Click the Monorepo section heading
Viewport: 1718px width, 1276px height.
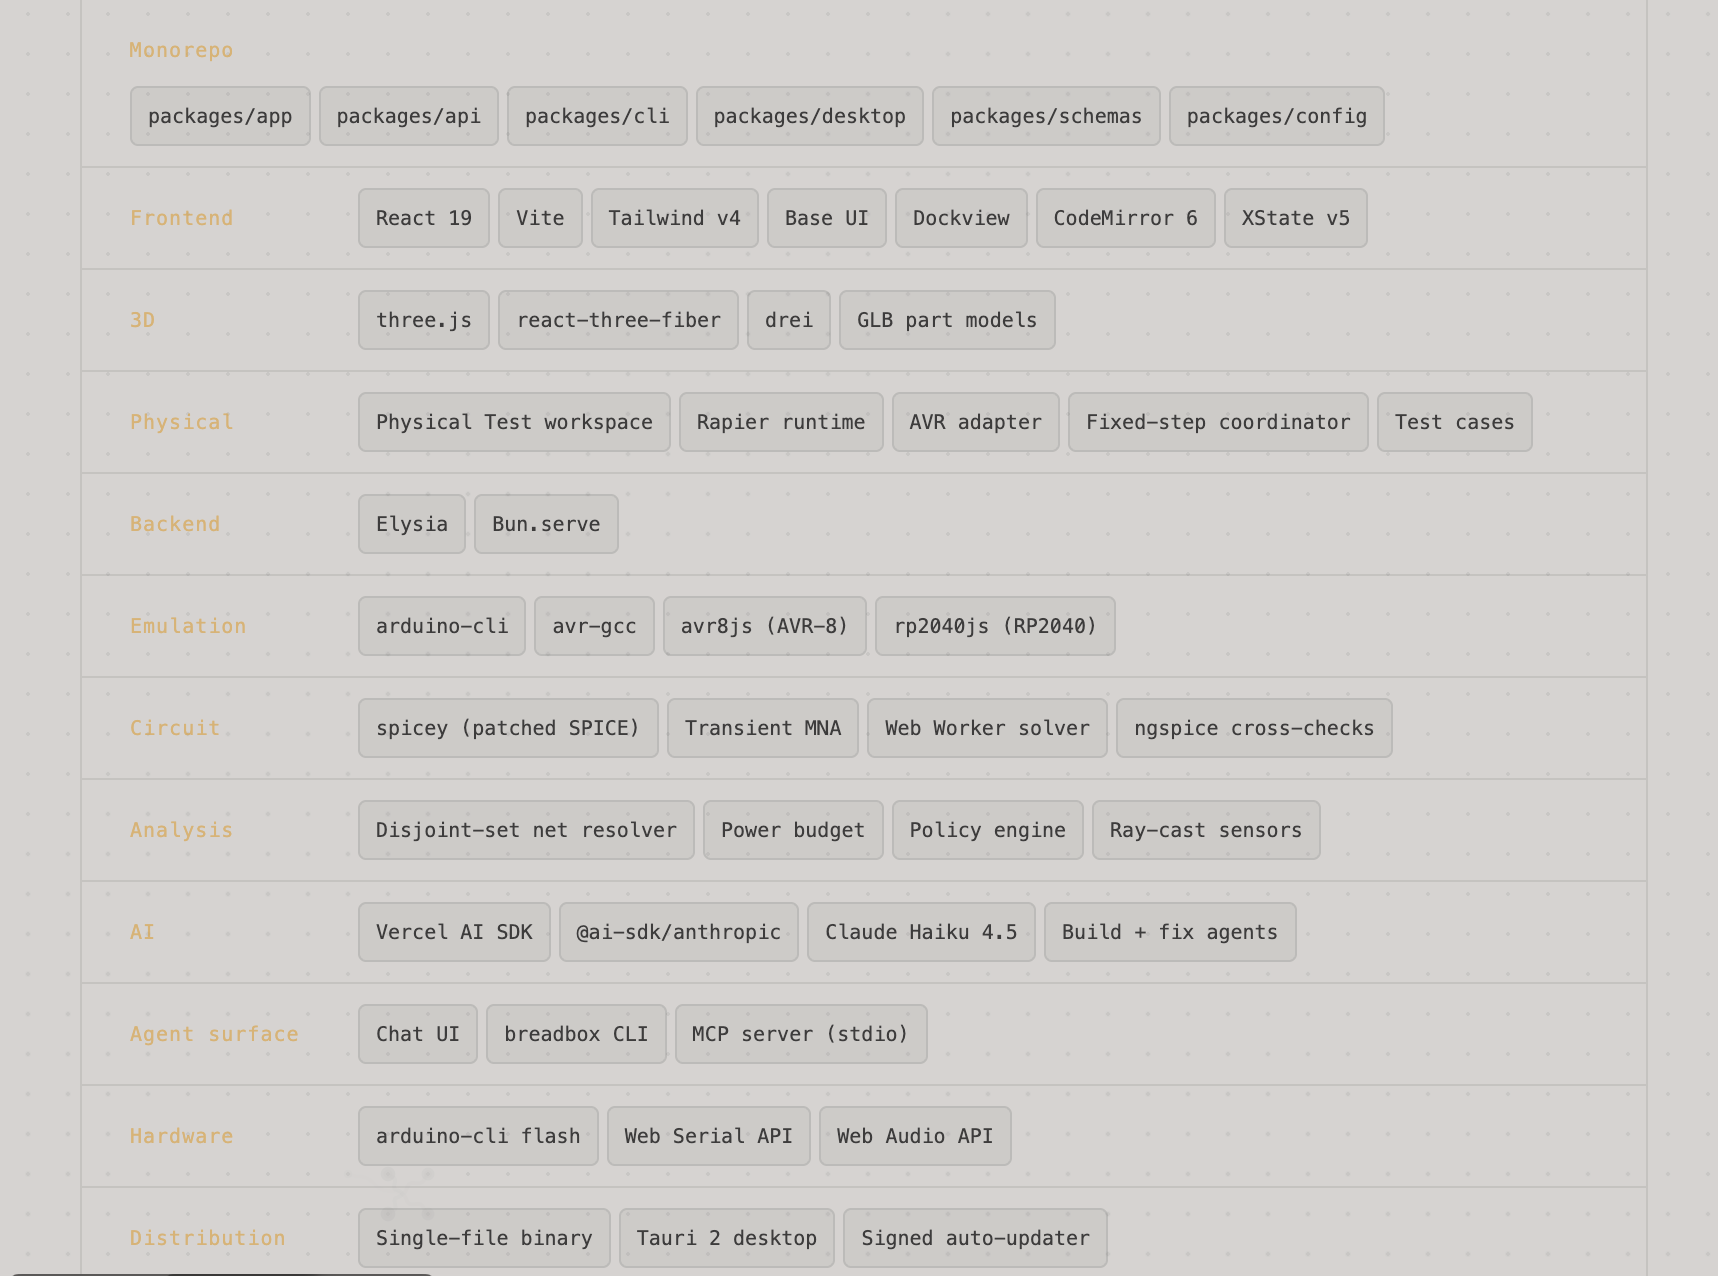click(181, 50)
